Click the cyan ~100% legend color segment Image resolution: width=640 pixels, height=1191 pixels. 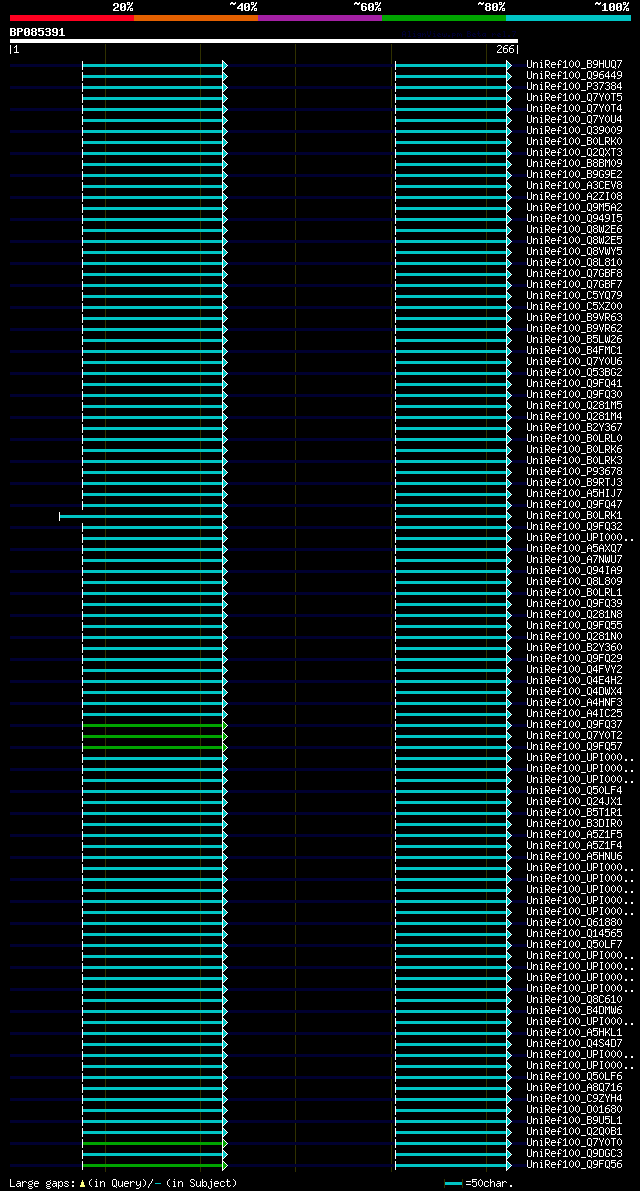pyautogui.click(x=569, y=17)
